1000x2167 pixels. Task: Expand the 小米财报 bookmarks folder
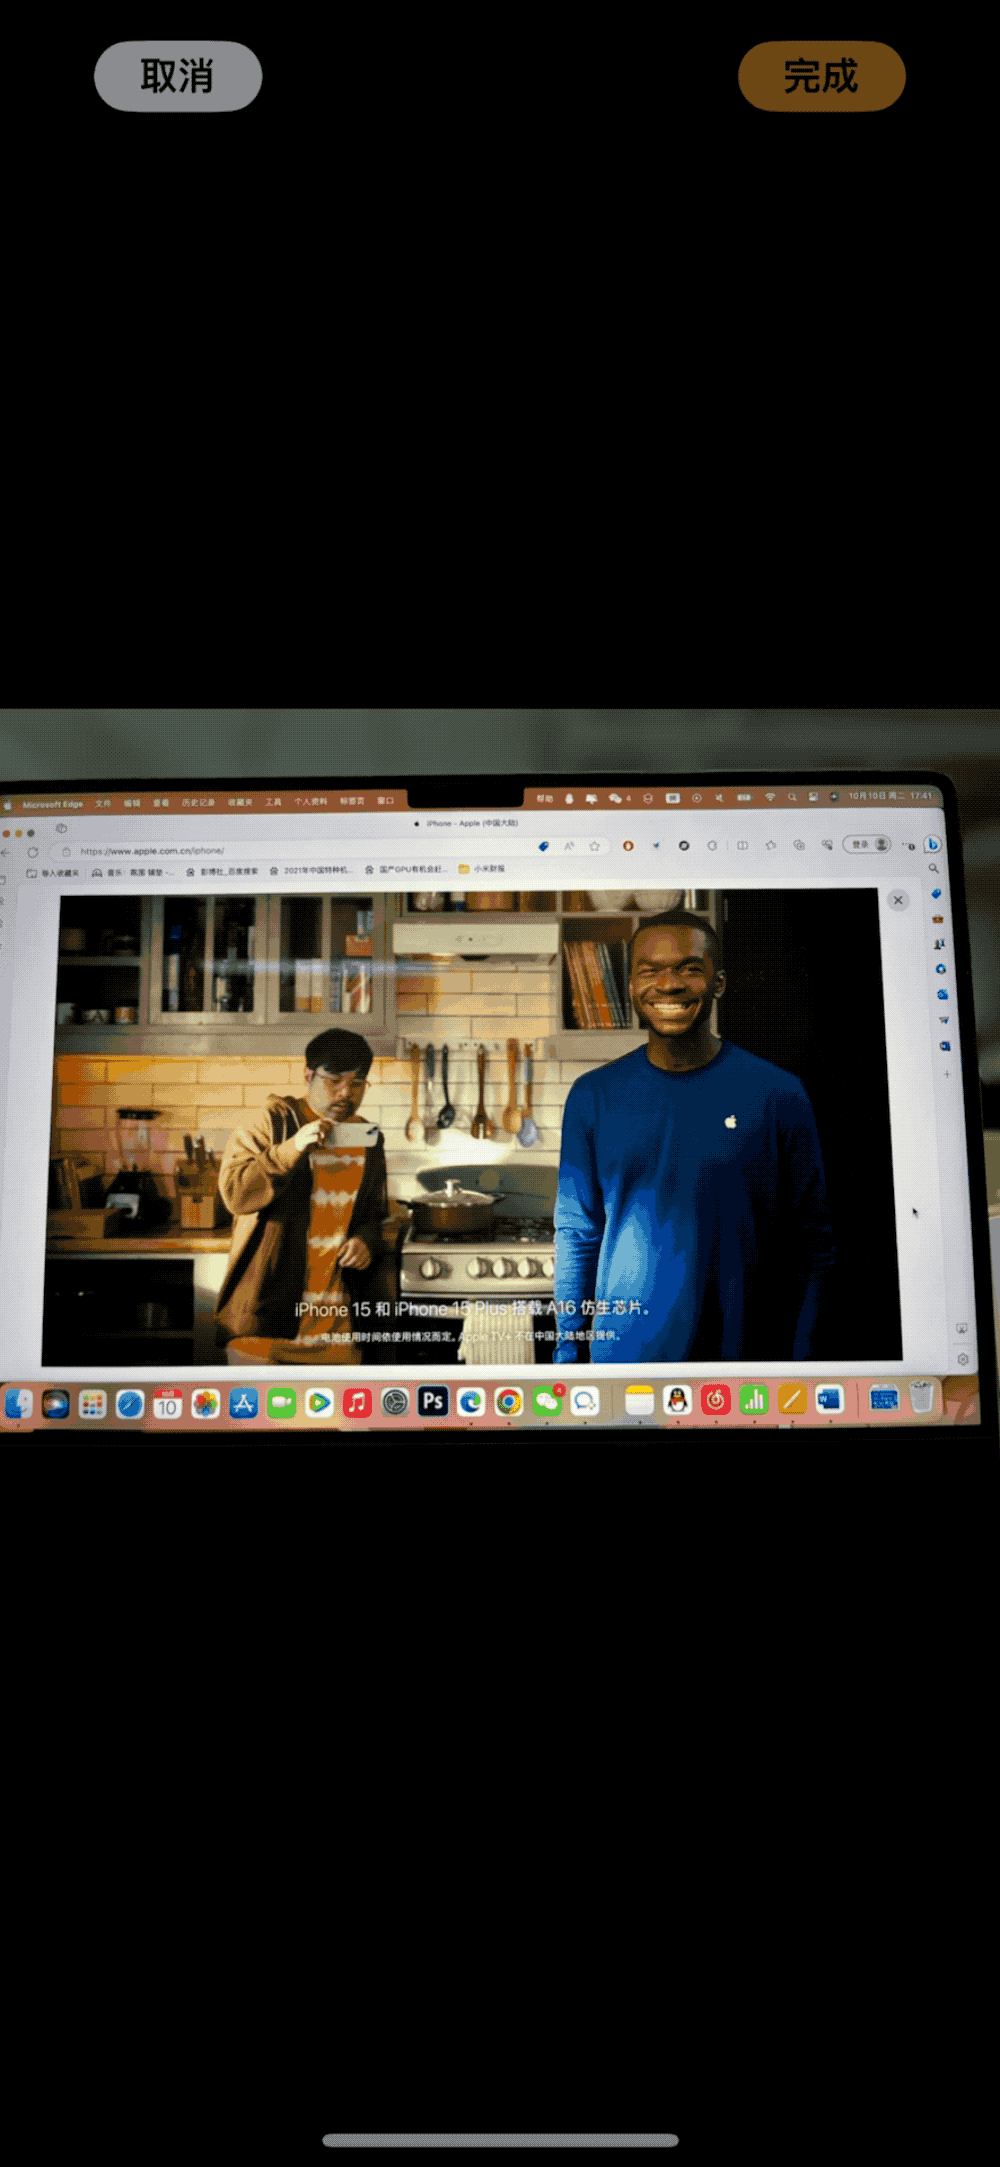pyautogui.click(x=482, y=869)
